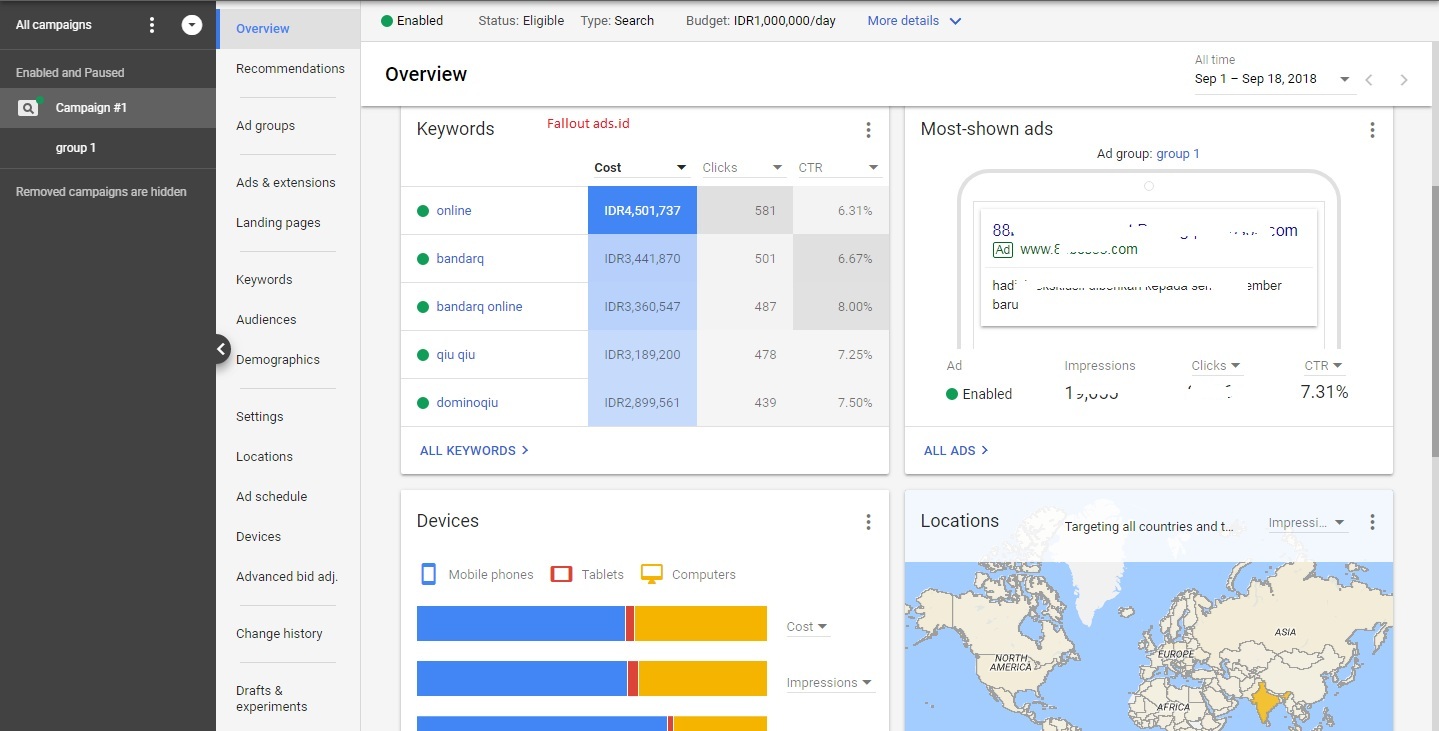
Task: Open the Locations navigation page
Action: point(264,457)
